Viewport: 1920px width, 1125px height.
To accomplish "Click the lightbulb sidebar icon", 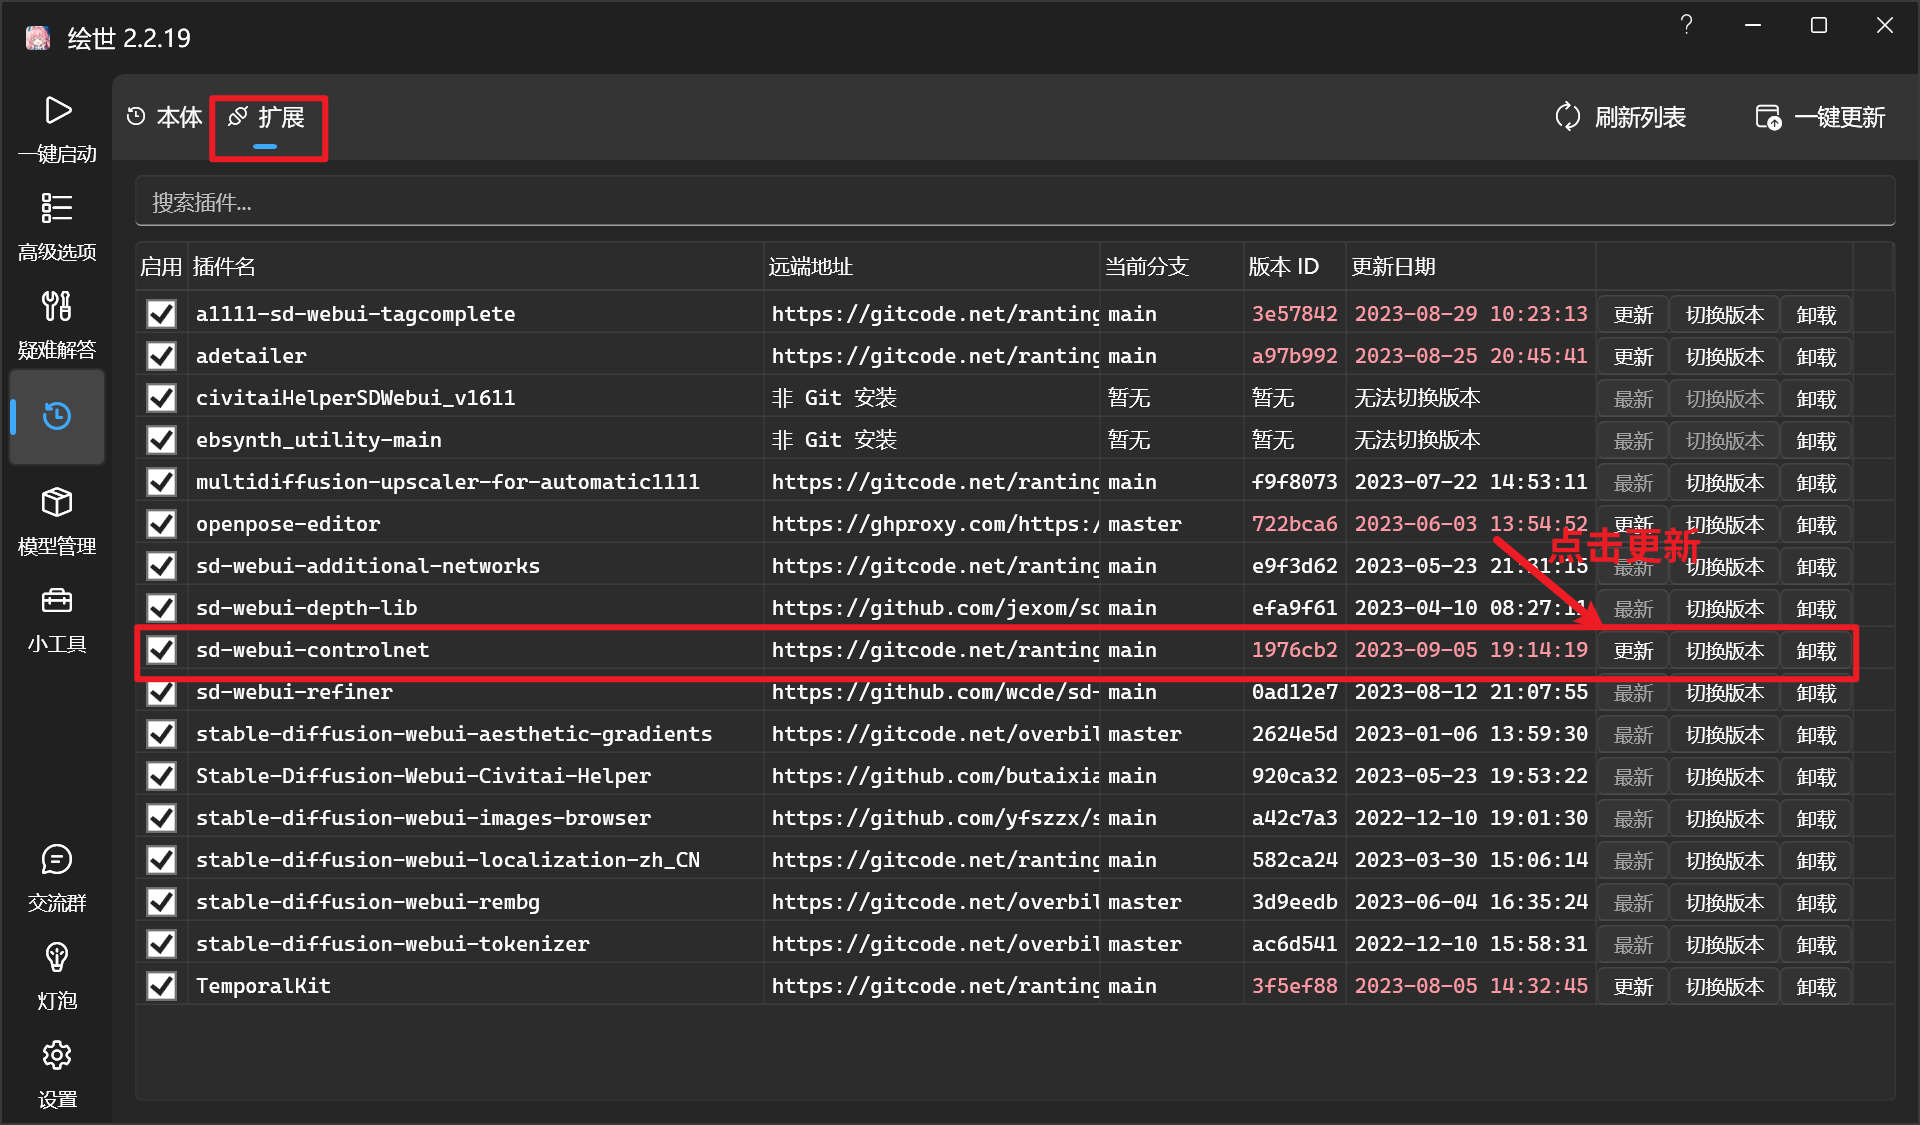I will (57, 958).
